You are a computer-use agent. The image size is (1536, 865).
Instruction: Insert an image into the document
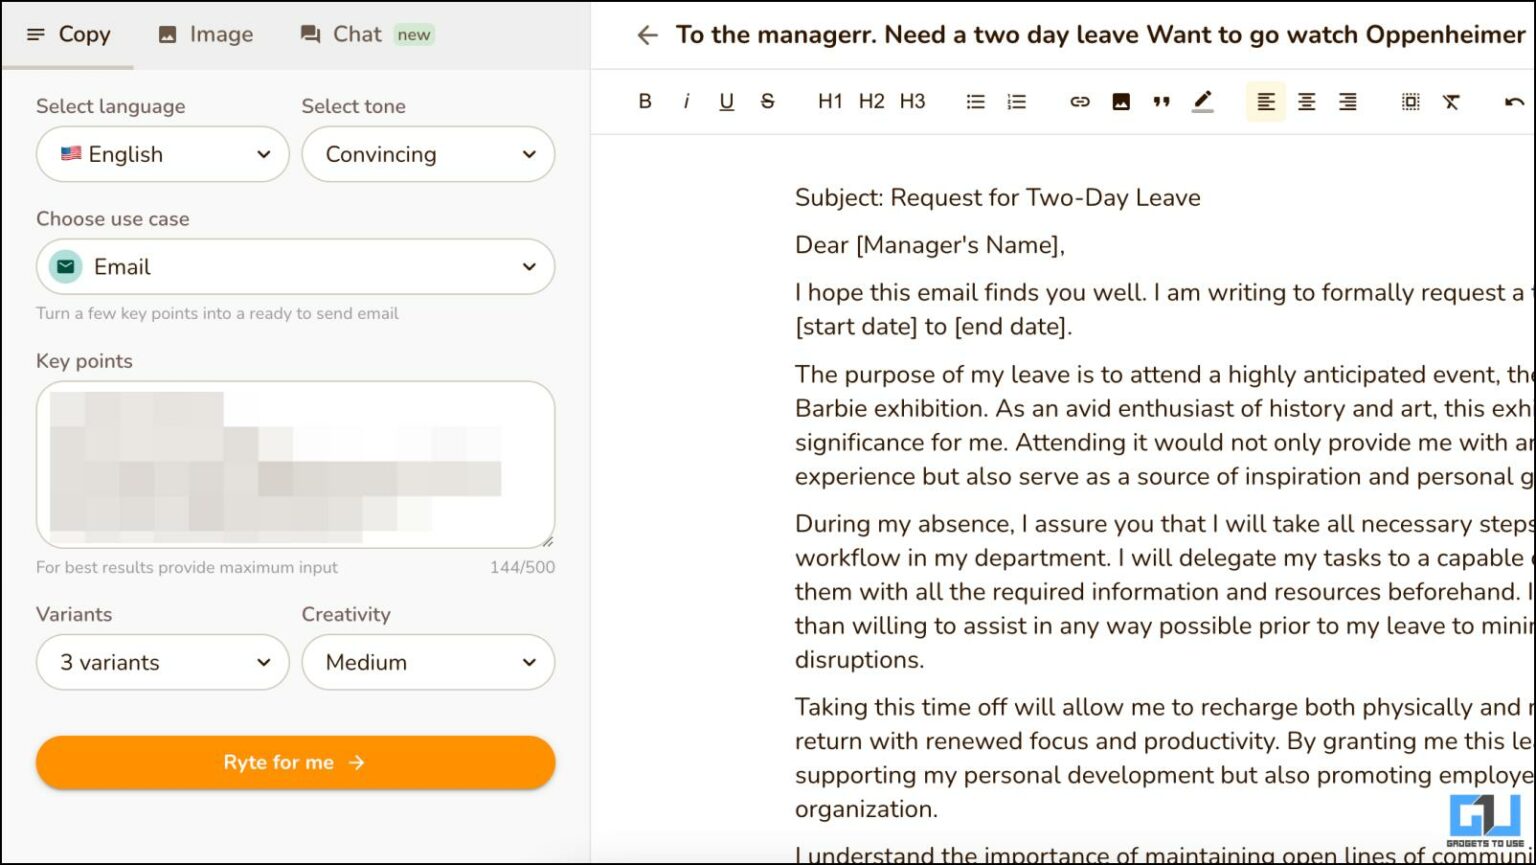pos(1121,101)
